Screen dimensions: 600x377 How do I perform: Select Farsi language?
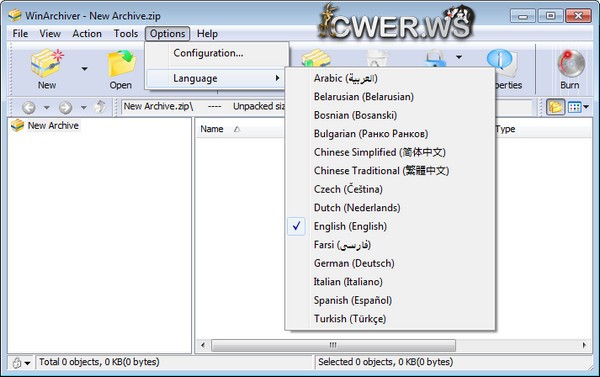(390, 245)
